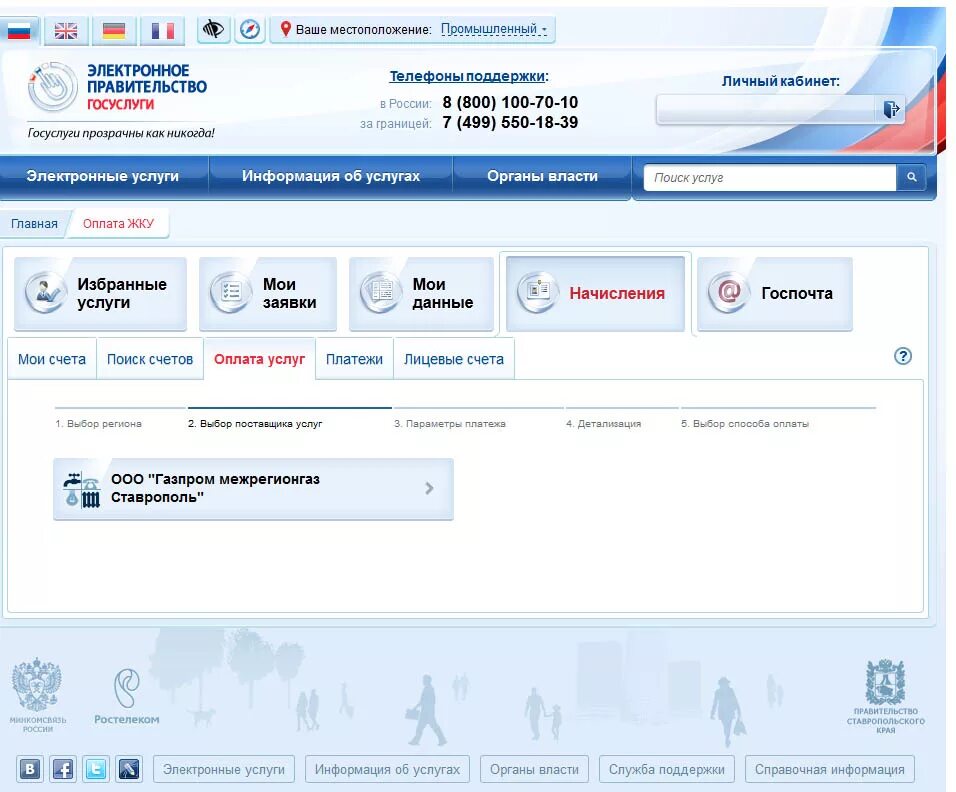Open the Мои данные tile

[x=421, y=294]
